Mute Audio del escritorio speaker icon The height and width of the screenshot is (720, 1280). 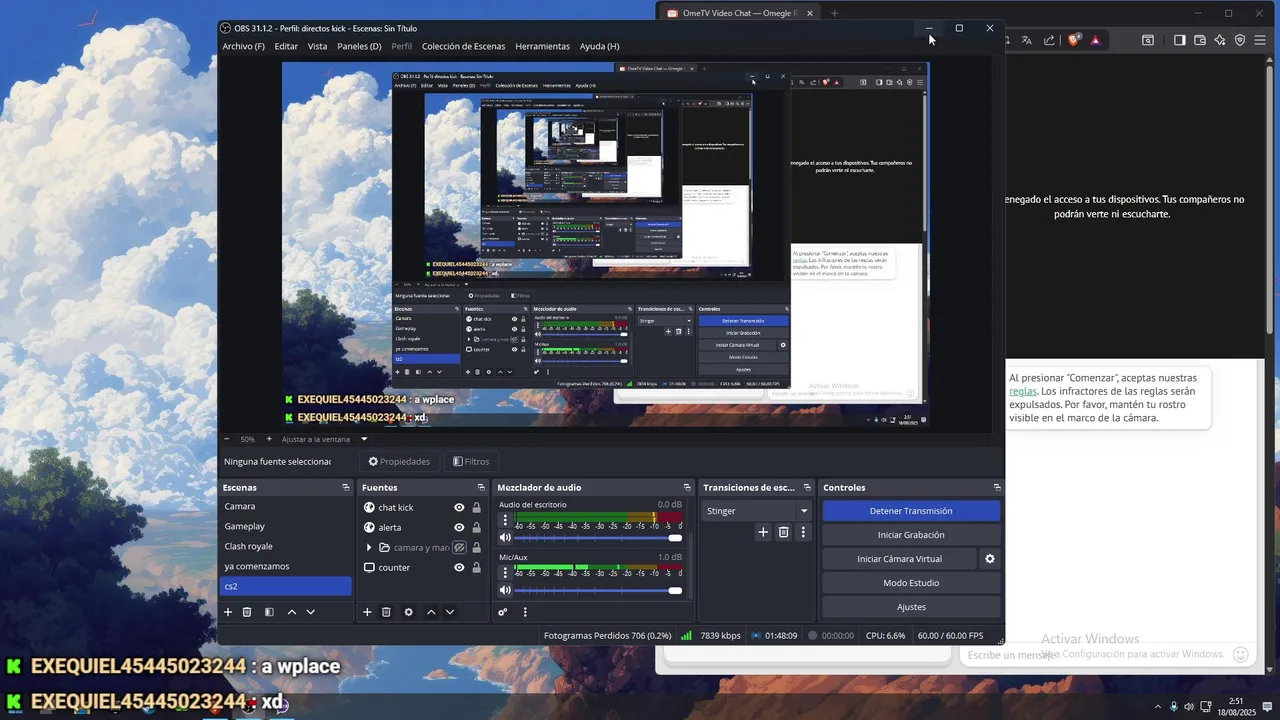[x=505, y=538]
